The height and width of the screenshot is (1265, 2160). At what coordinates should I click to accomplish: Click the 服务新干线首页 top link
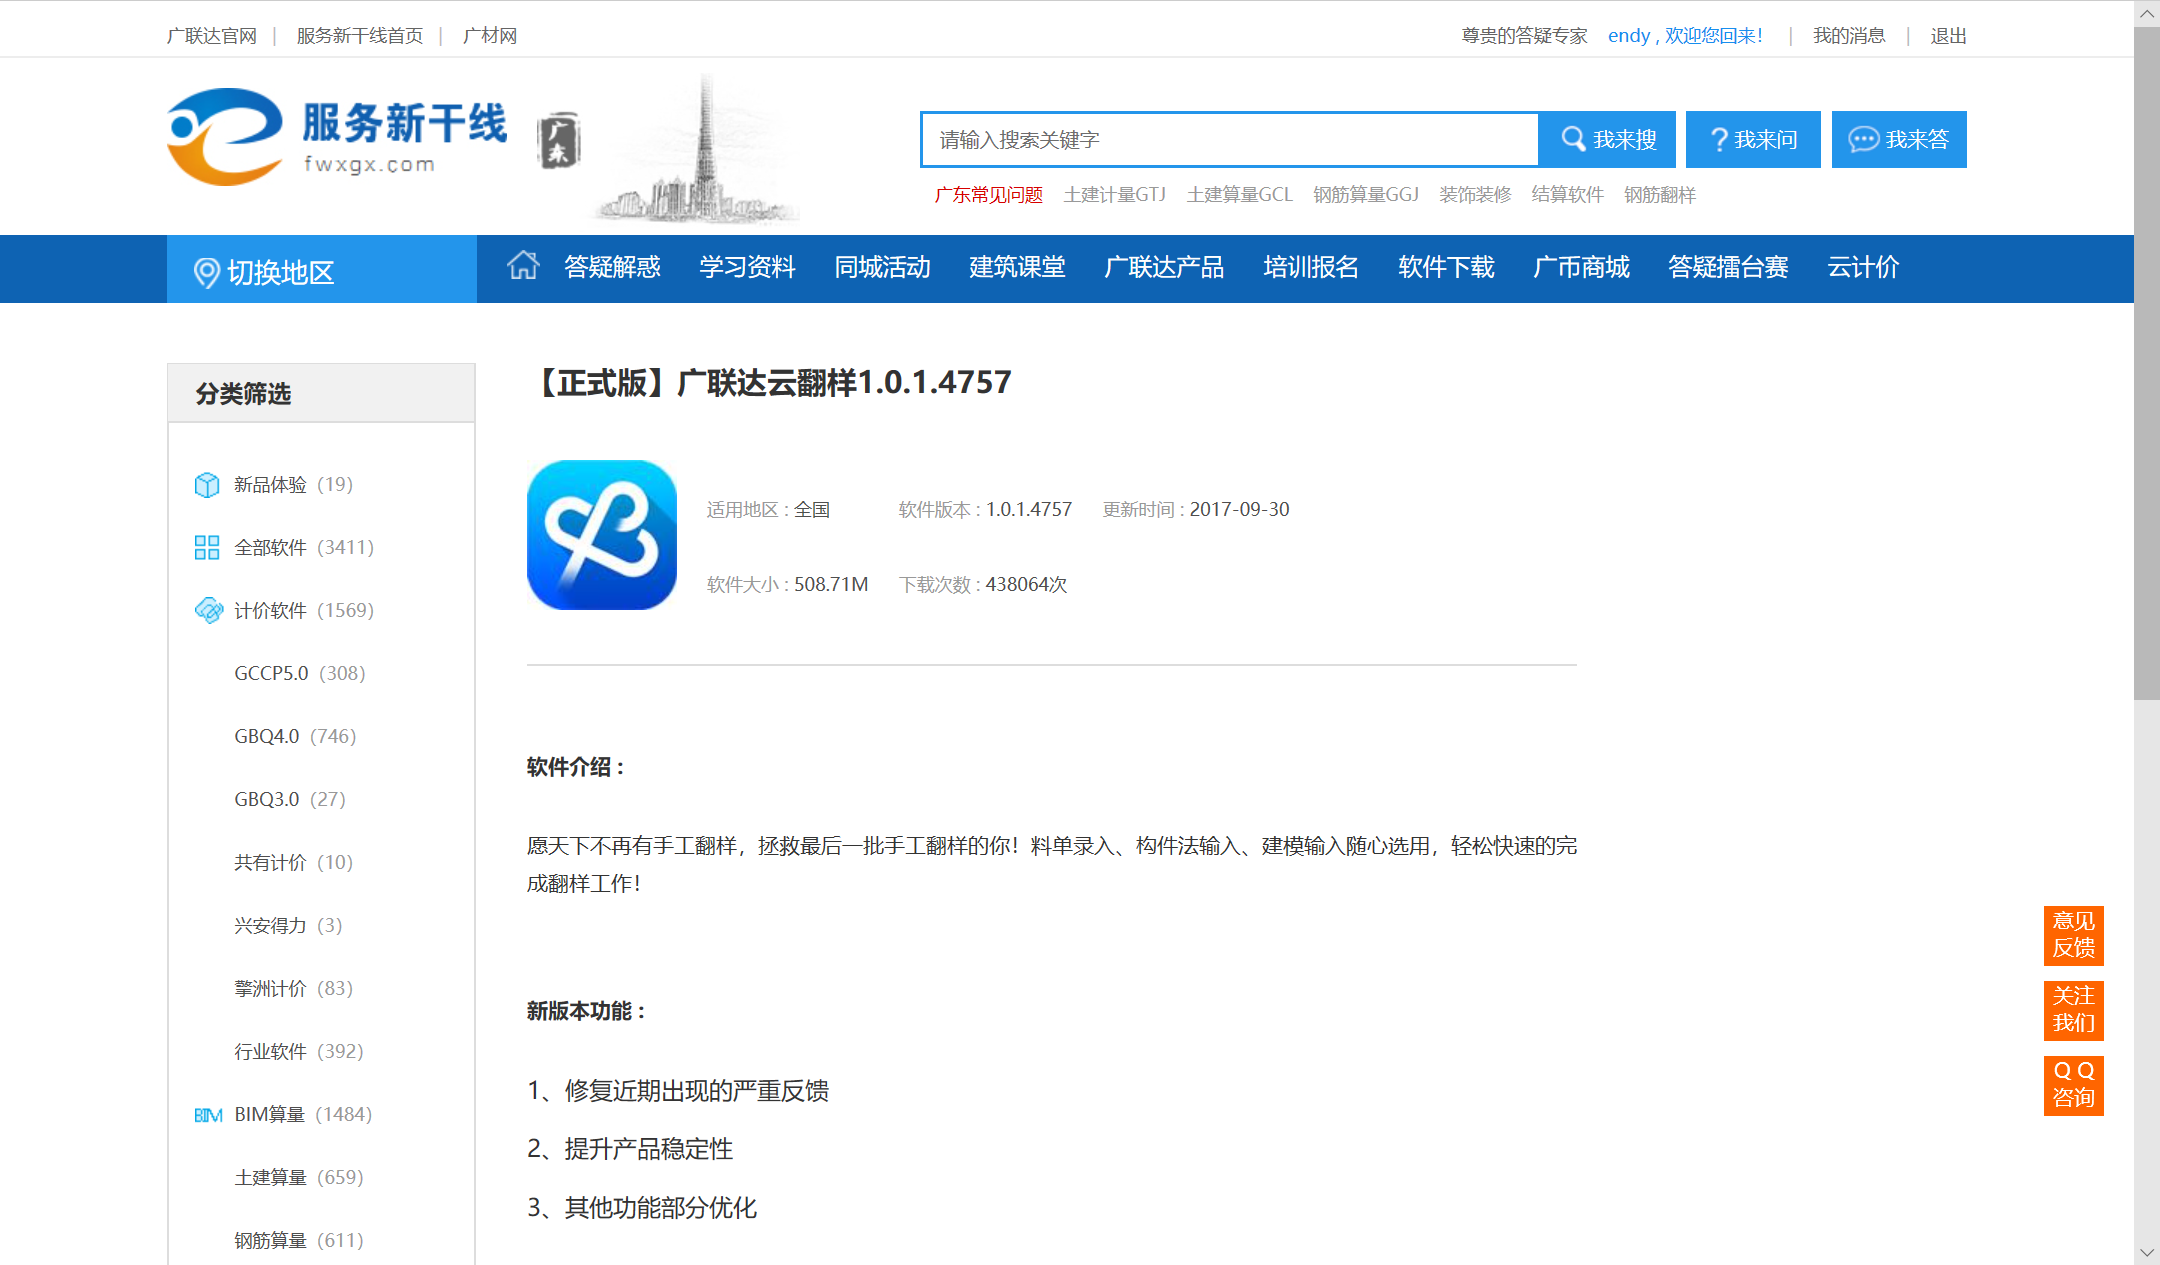(359, 36)
